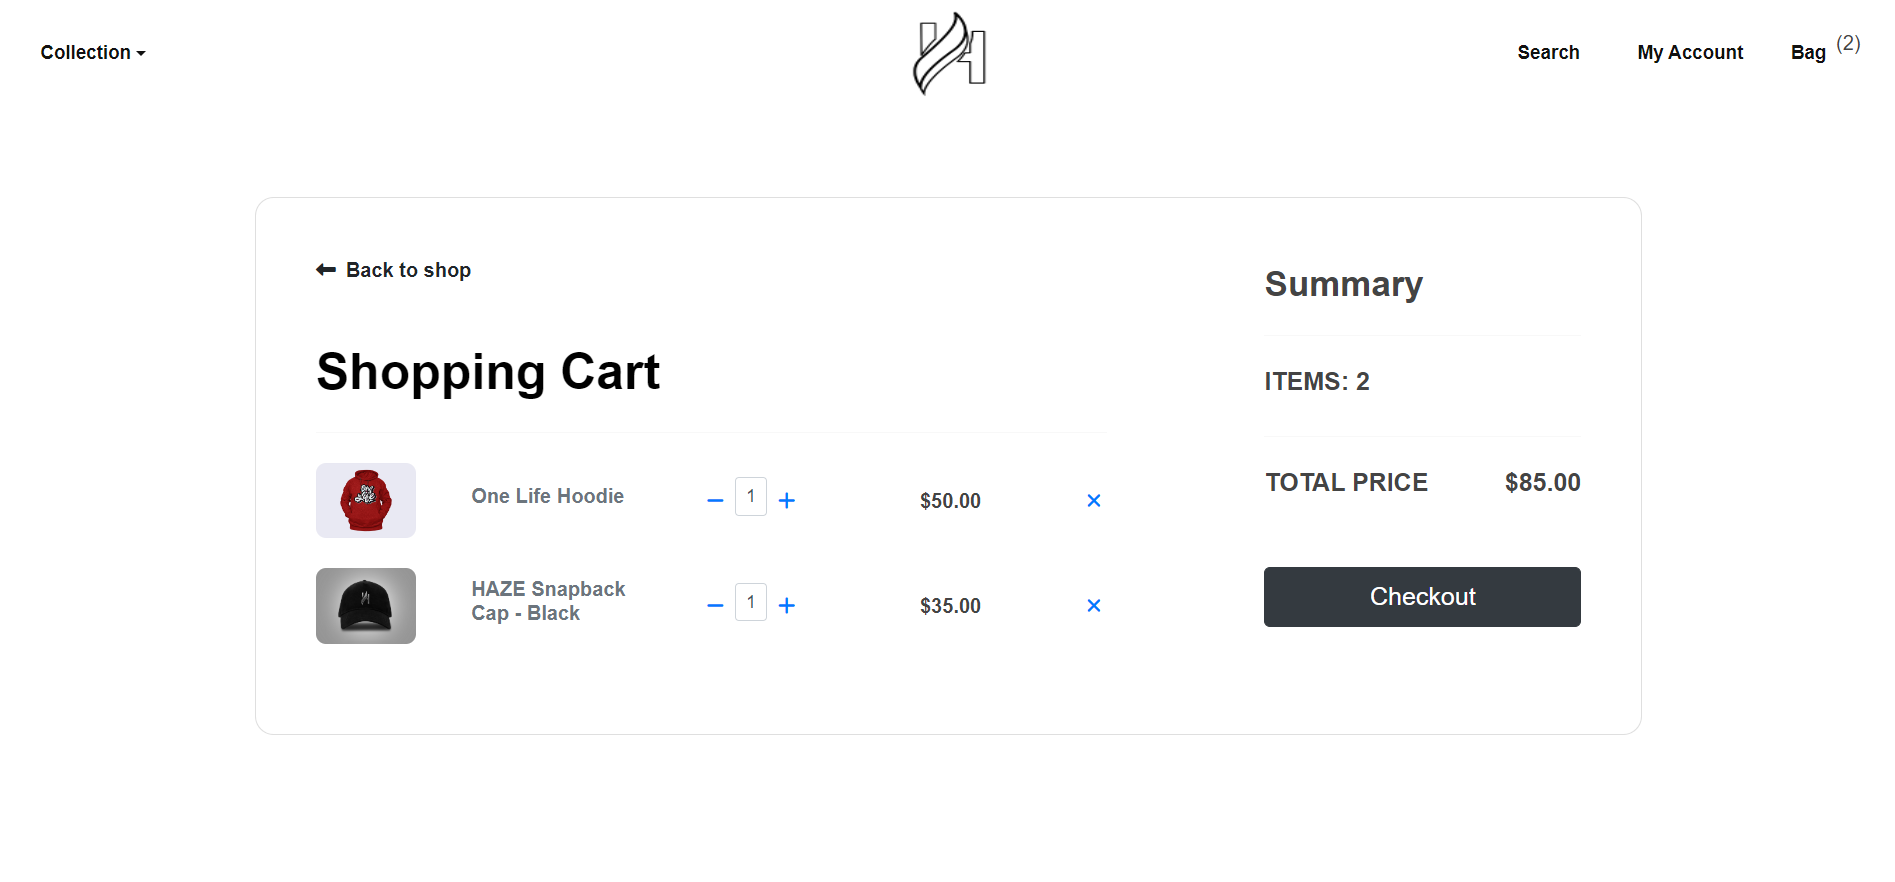Click the Back to shop link

[x=408, y=269]
